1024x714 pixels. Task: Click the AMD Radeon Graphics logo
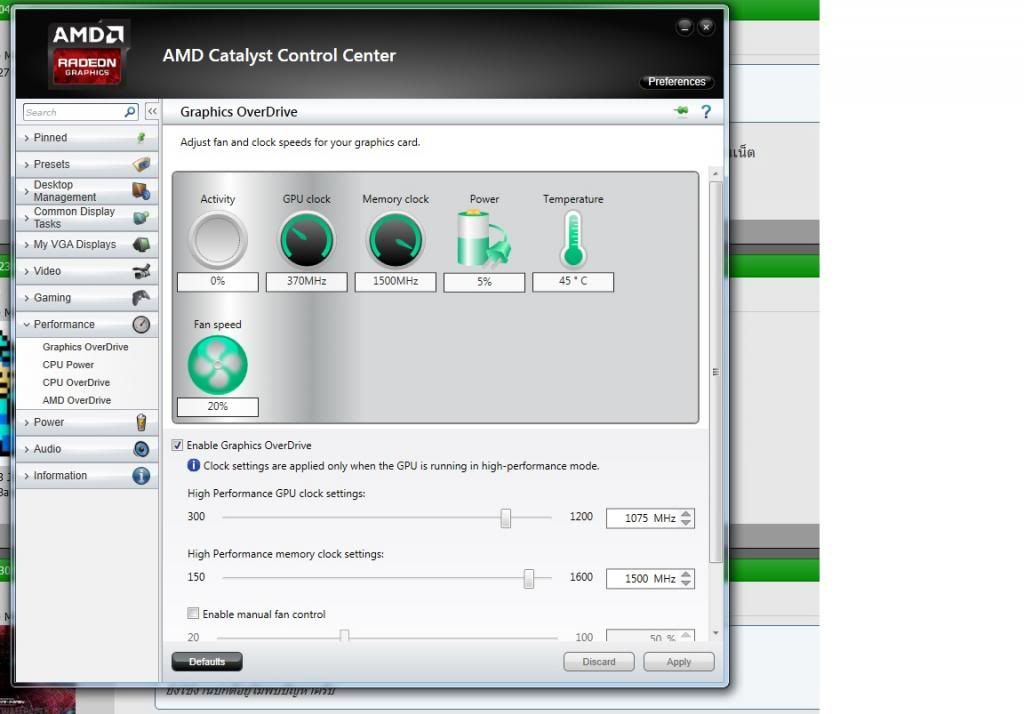87,55
